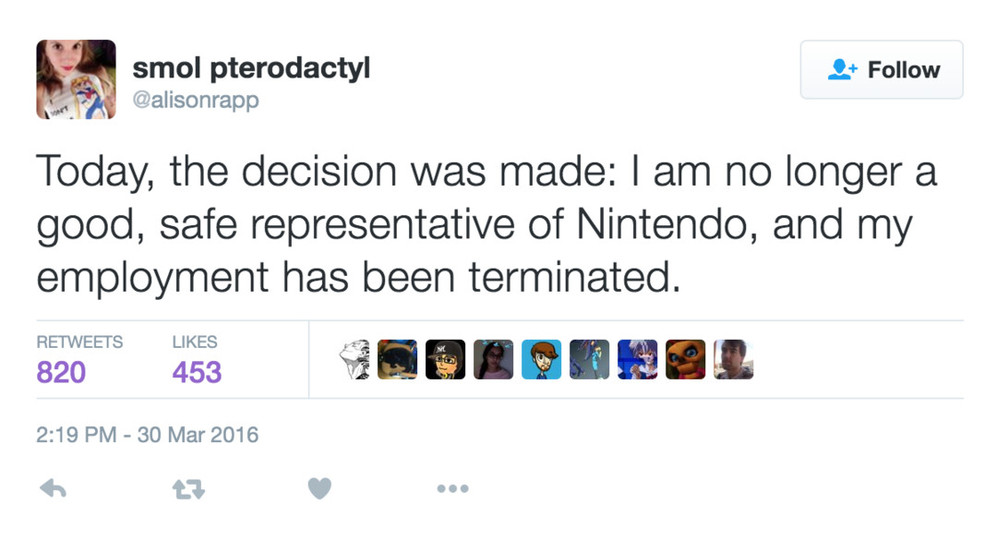This screenshot has height=540, width=997.
Task: Click the cartoon avatar with black cap and glasses
Action: click(445, 360)
